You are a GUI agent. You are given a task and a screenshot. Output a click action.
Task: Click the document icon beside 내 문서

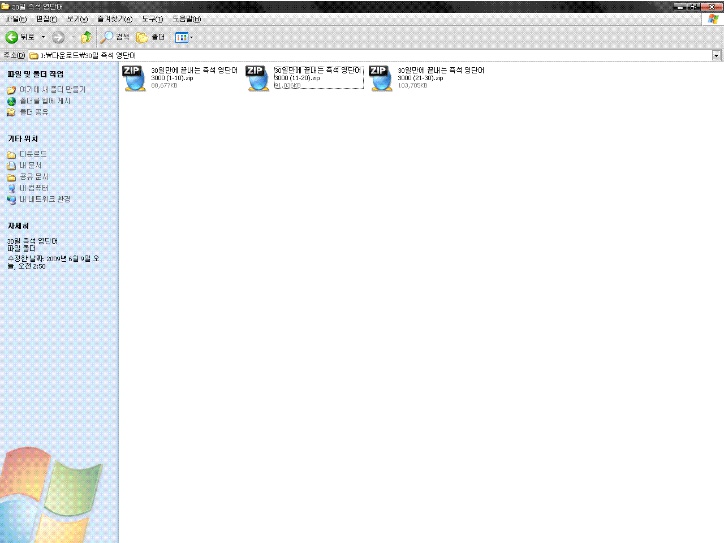pyautogui.click(x=11, y=165)
